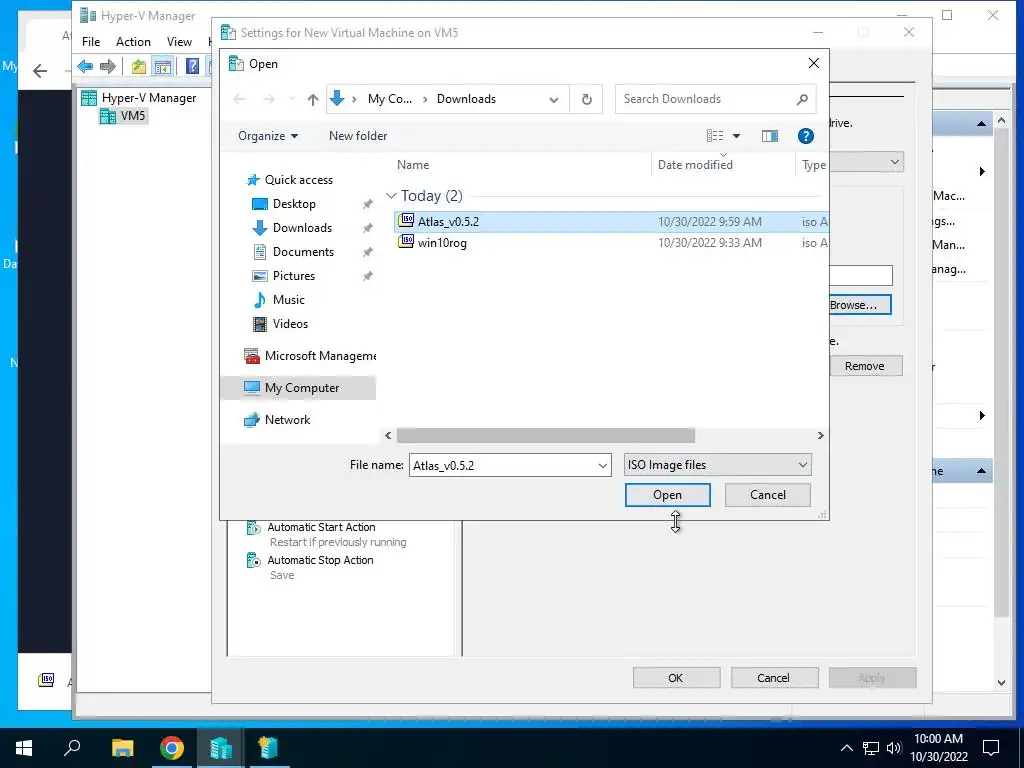Open the Action menu in Hyper-V Manager
1024x768 pixels.
(x=133, y=42)
